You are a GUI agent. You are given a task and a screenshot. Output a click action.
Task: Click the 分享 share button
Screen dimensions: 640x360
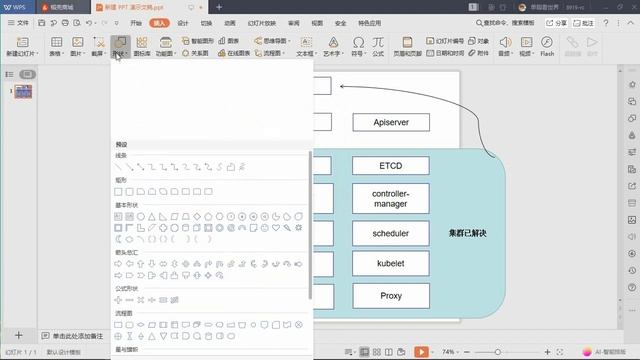[556, 23]
